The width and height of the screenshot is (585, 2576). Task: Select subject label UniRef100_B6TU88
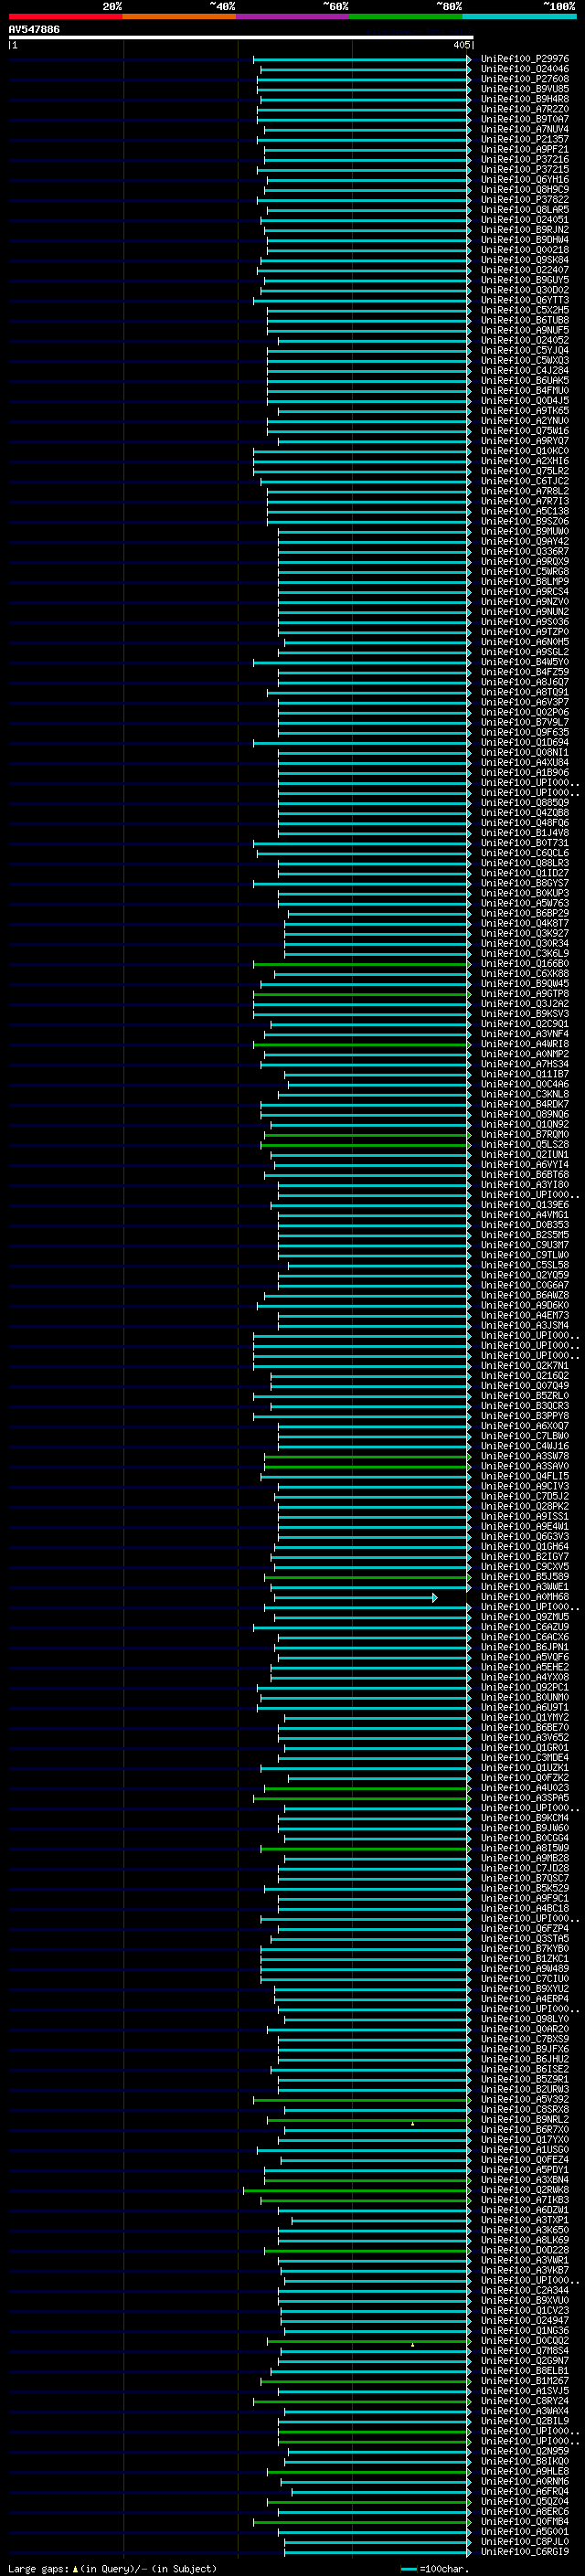(524, 320)
